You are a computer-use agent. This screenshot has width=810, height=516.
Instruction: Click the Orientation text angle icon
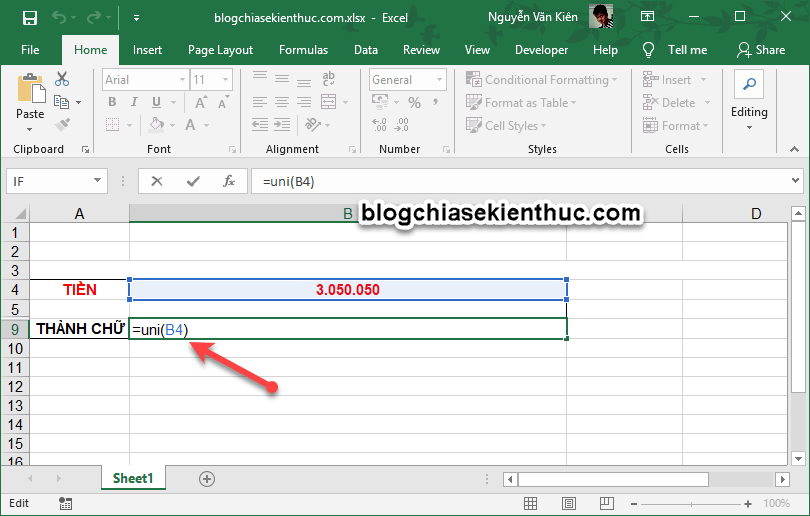click(313, 124)
